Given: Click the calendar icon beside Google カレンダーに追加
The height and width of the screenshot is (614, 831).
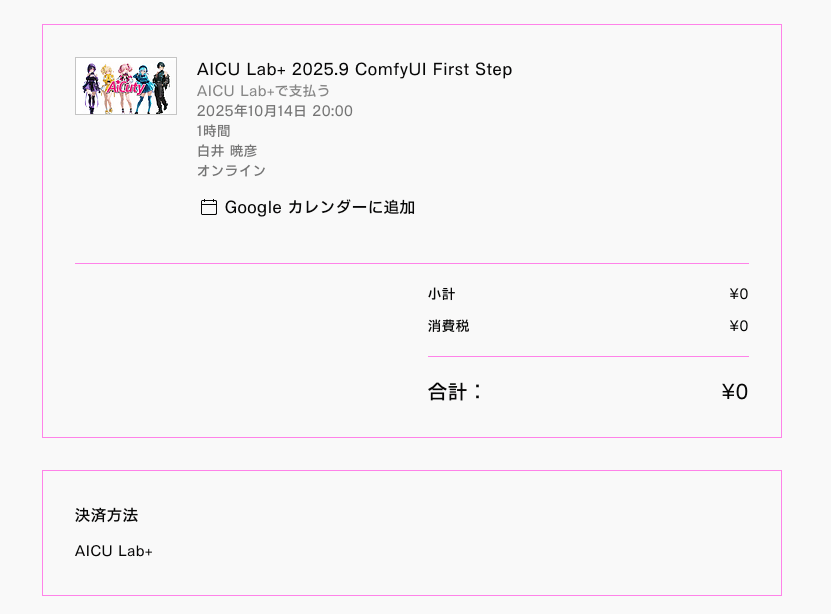Looking at the screenshot, I should 209,208.
